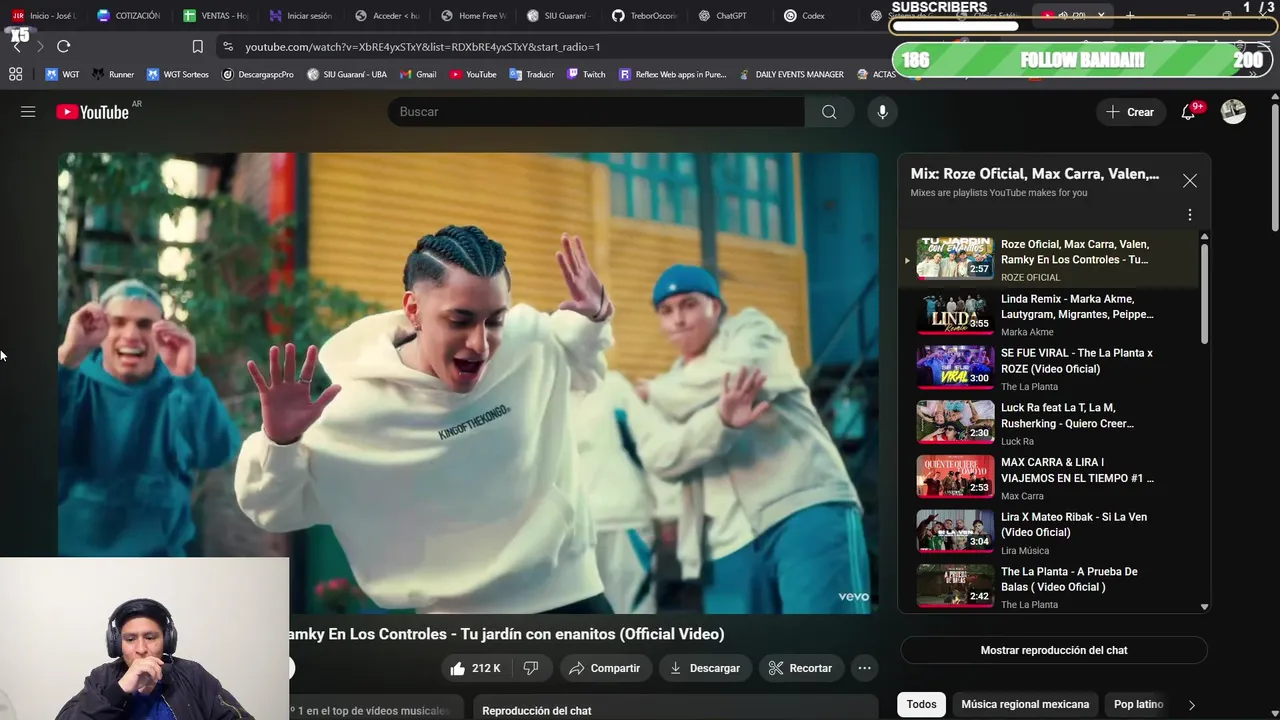Viewport: 1280px width, 720px height.
Task: Open the DescargaspcPro bookmark
Action: [x=258, y=74]
